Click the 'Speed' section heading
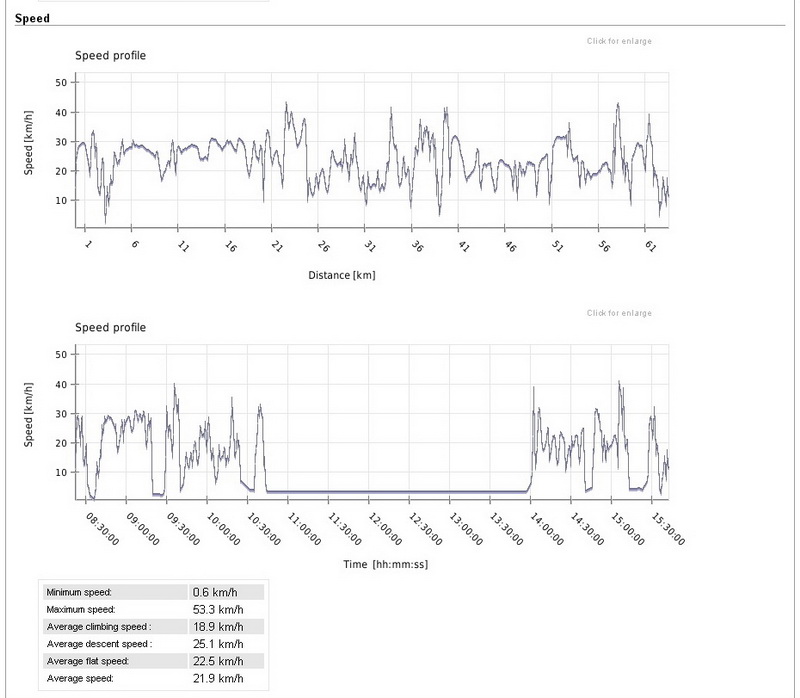The height and width of the screenshot is (698, 800). click(32, 18)
